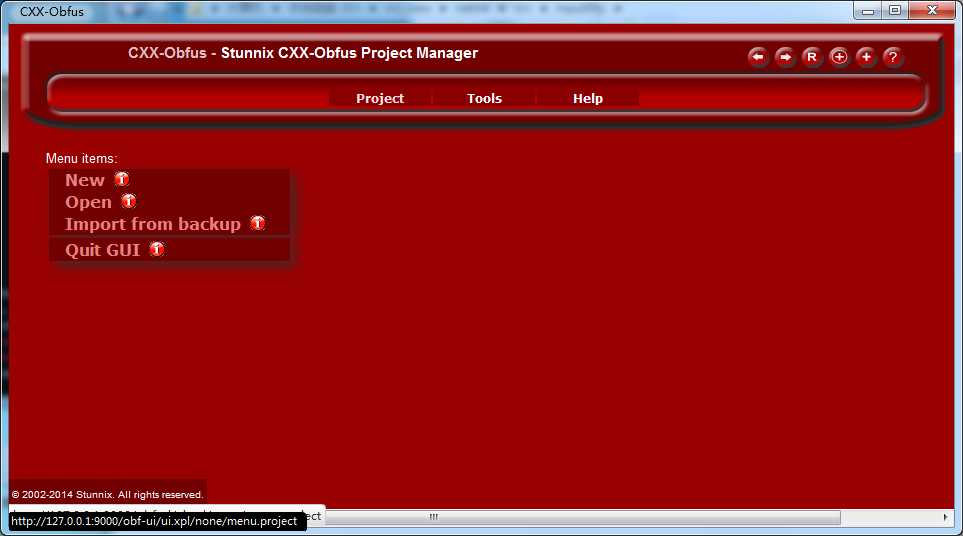Click the Project Manager title text

pyautogui.click(x=349, y=53)
